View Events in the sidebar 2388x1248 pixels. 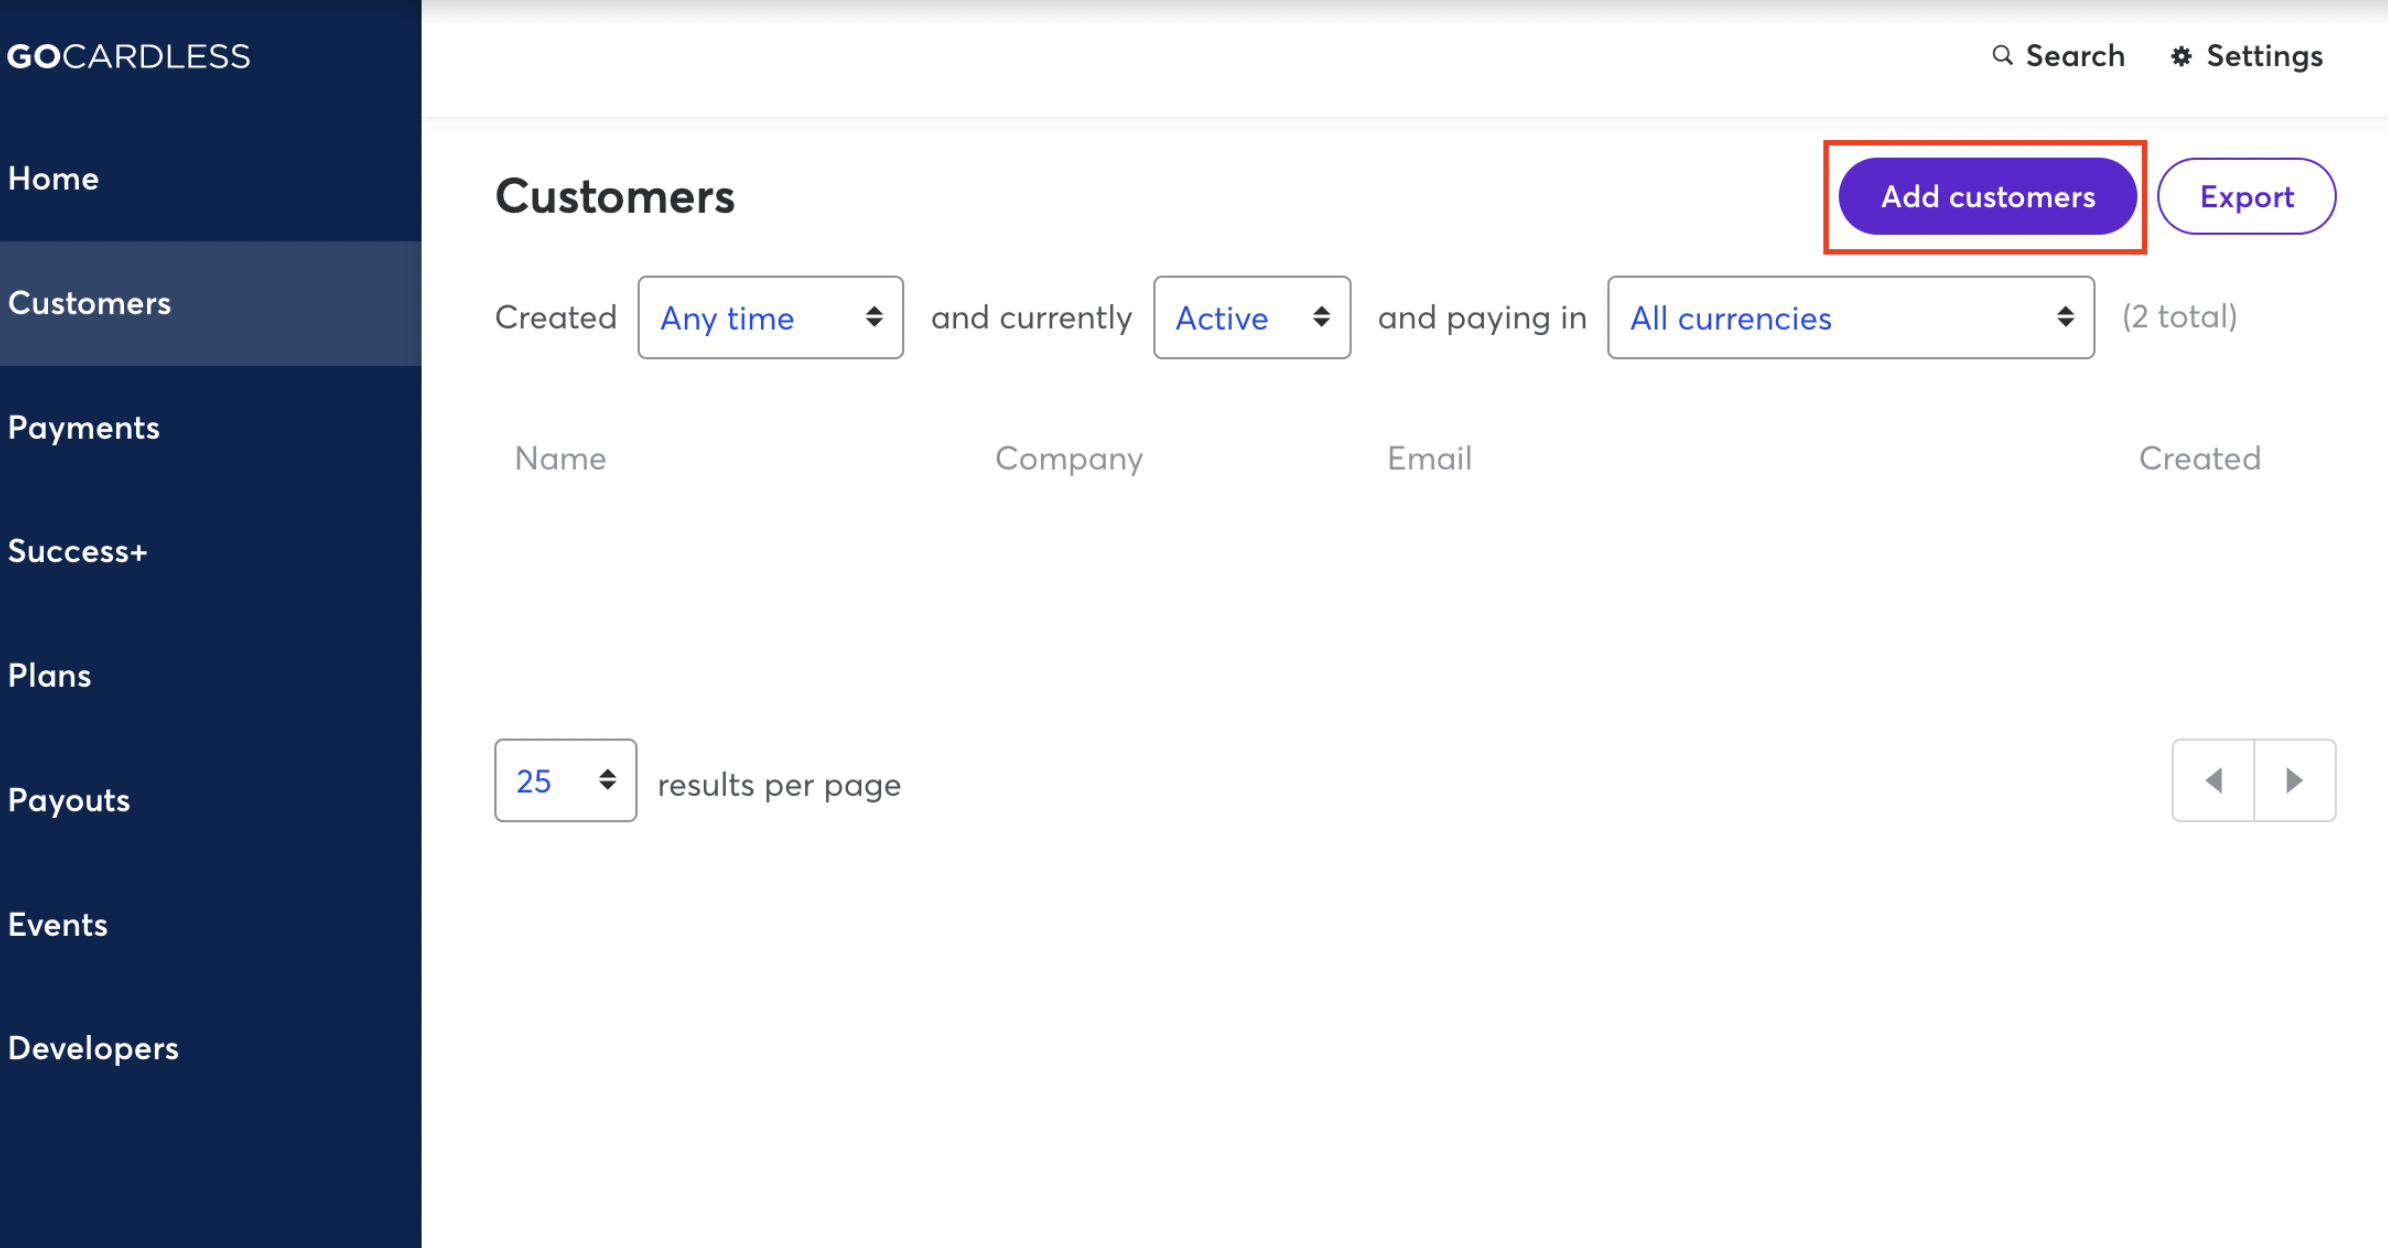pos(210,924)
